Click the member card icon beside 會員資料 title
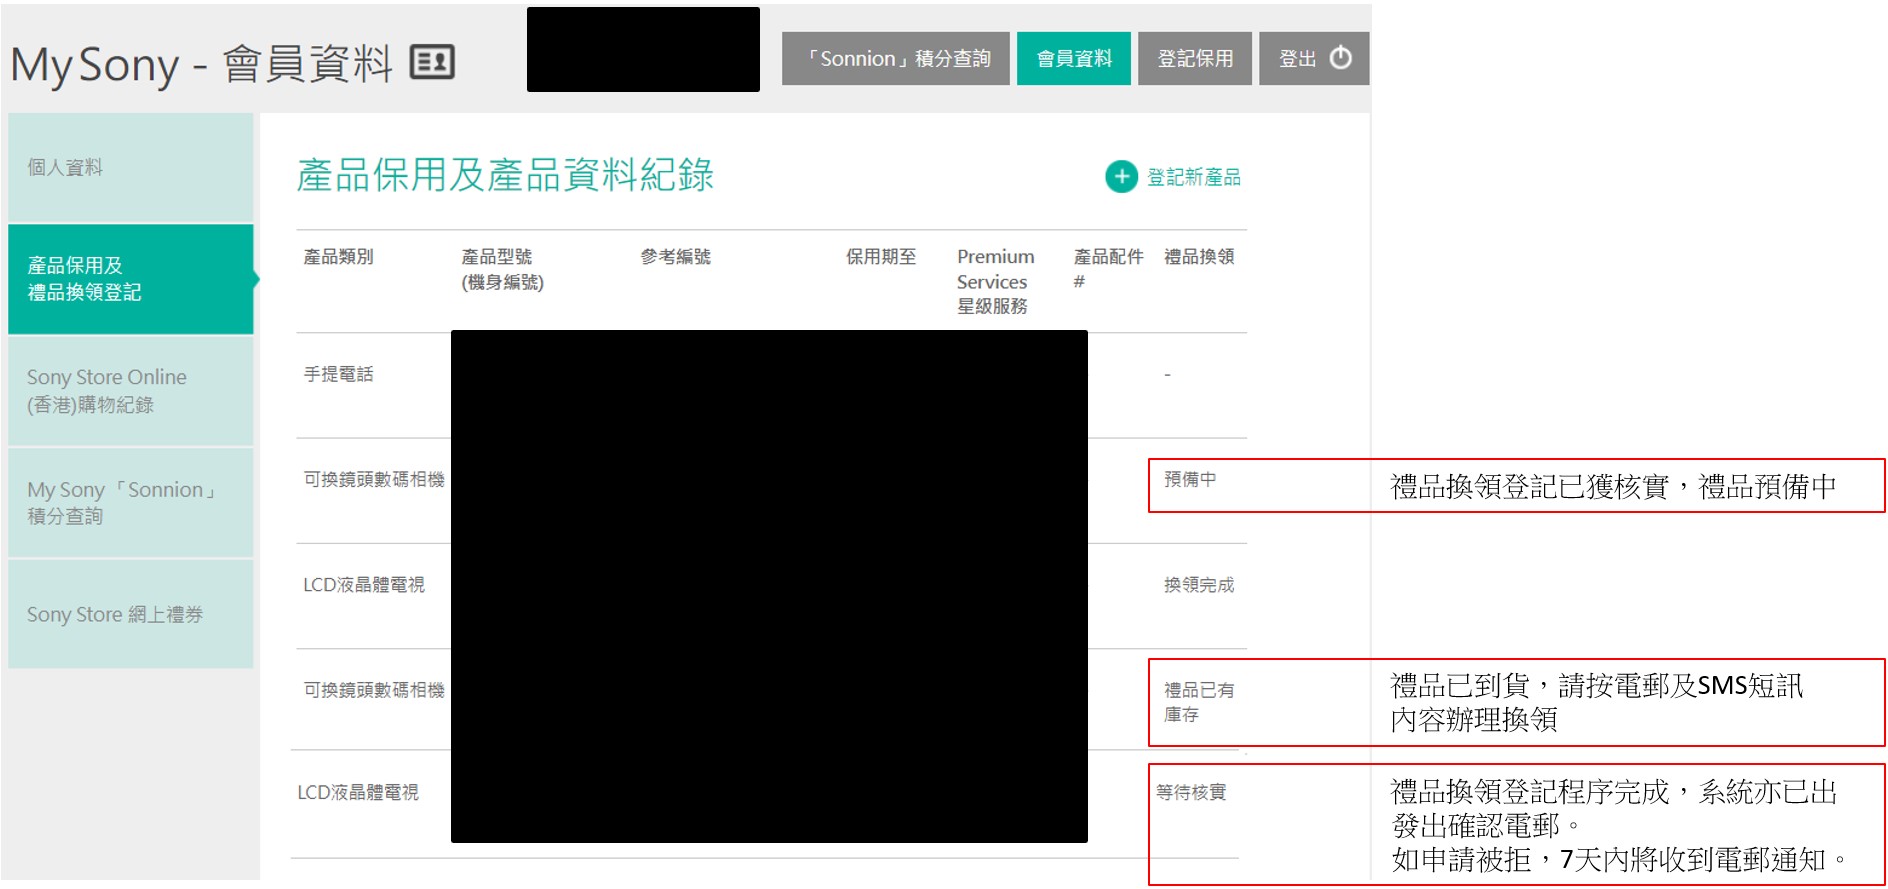1888x889 pixels. [432, 62]
